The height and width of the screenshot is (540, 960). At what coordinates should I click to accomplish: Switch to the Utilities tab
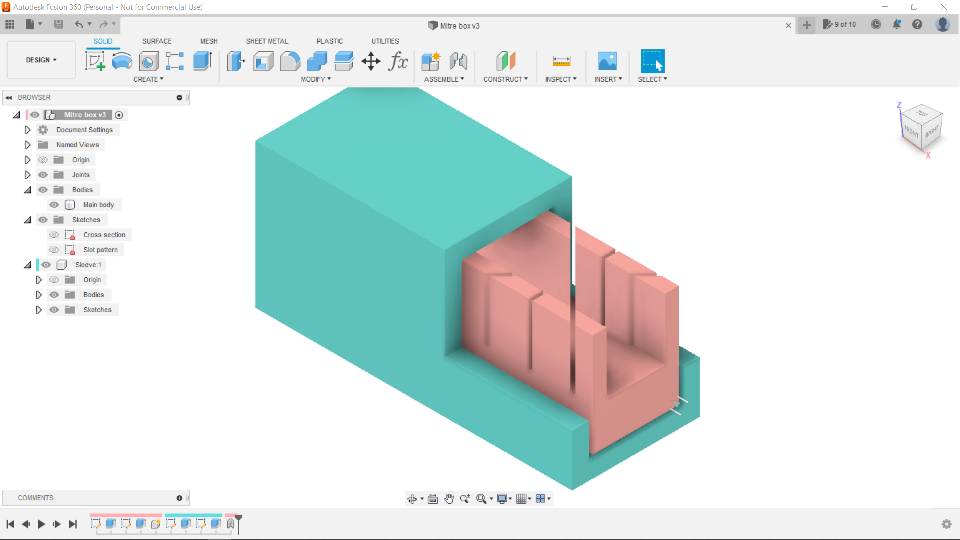click(x=385, y=41)
